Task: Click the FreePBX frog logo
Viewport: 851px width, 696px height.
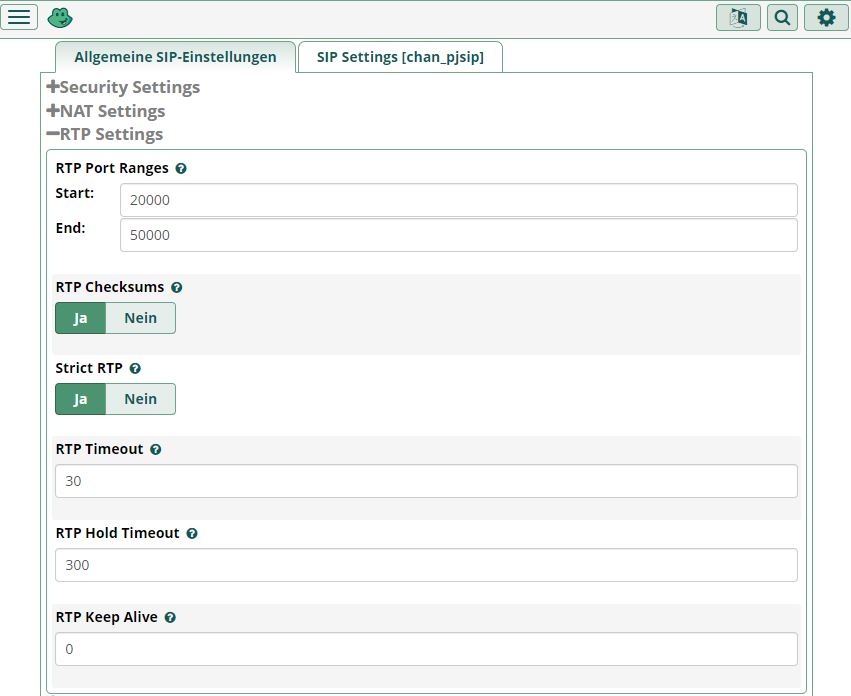Action: [x=60, y=17]
